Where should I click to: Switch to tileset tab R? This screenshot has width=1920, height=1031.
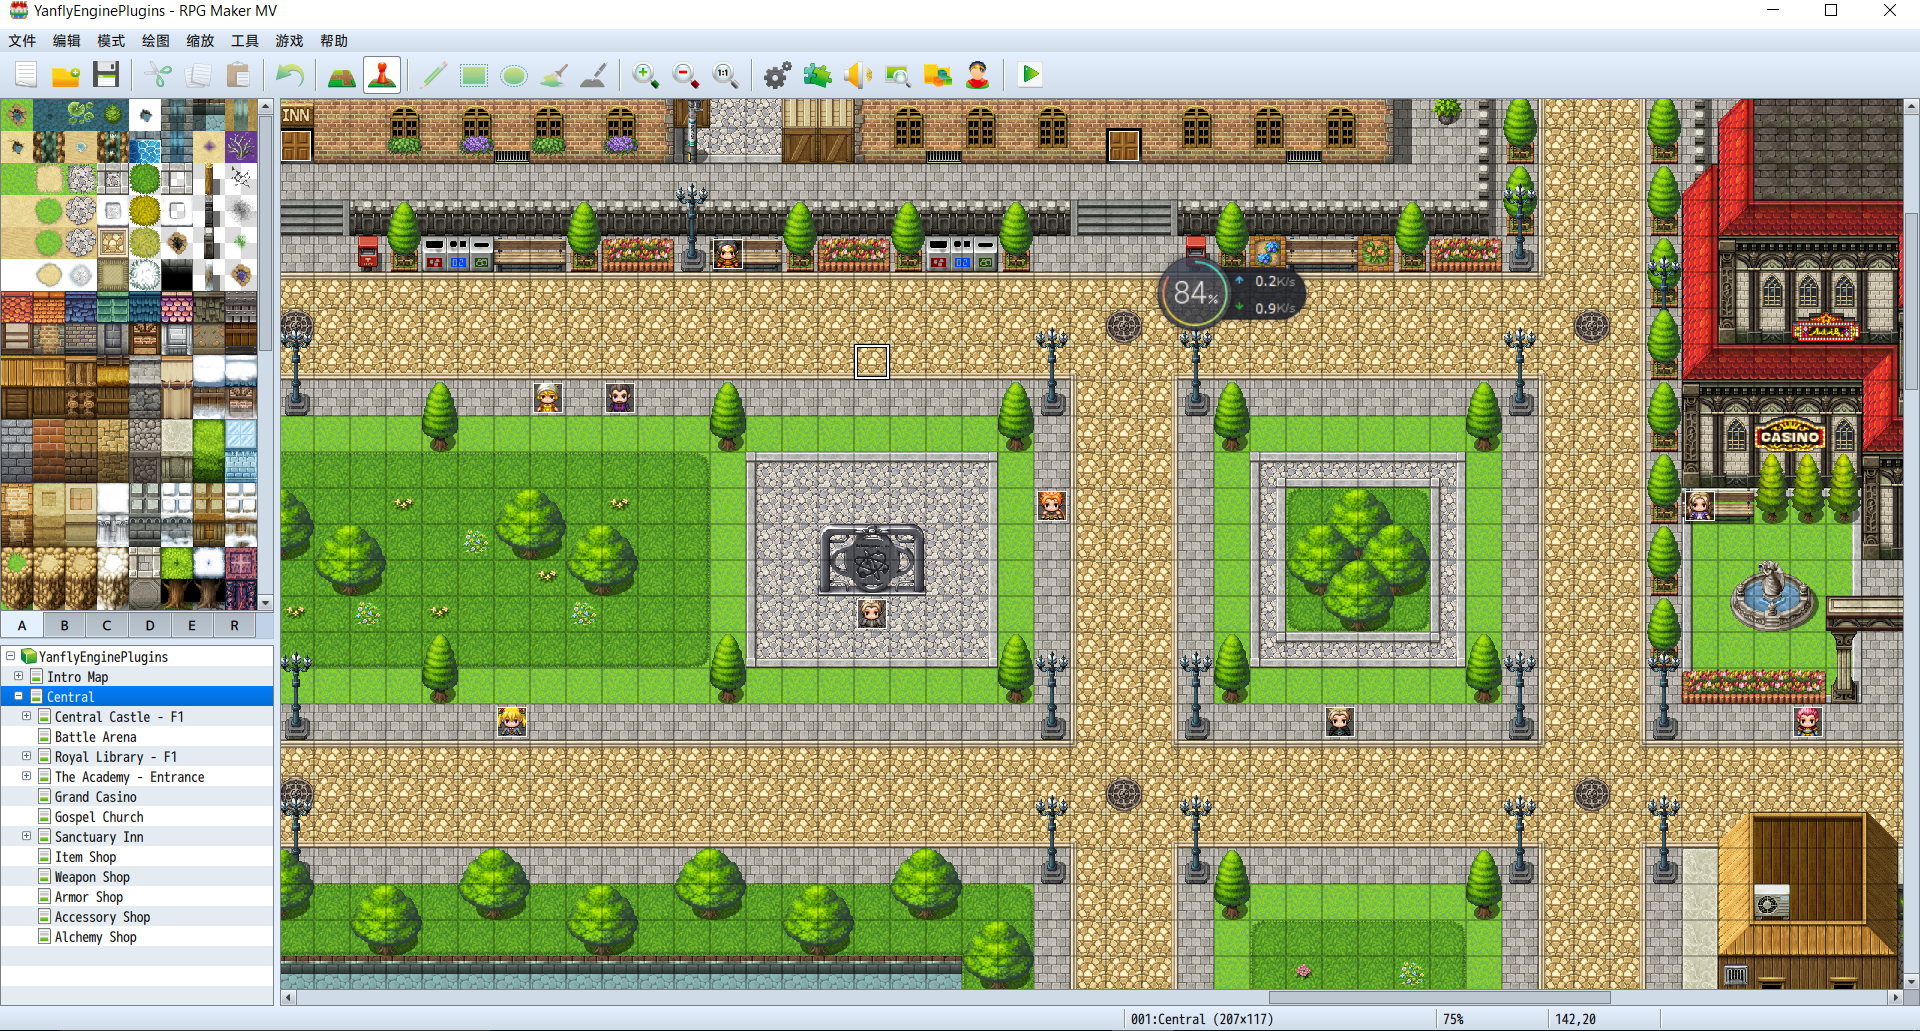pos(234,625)
